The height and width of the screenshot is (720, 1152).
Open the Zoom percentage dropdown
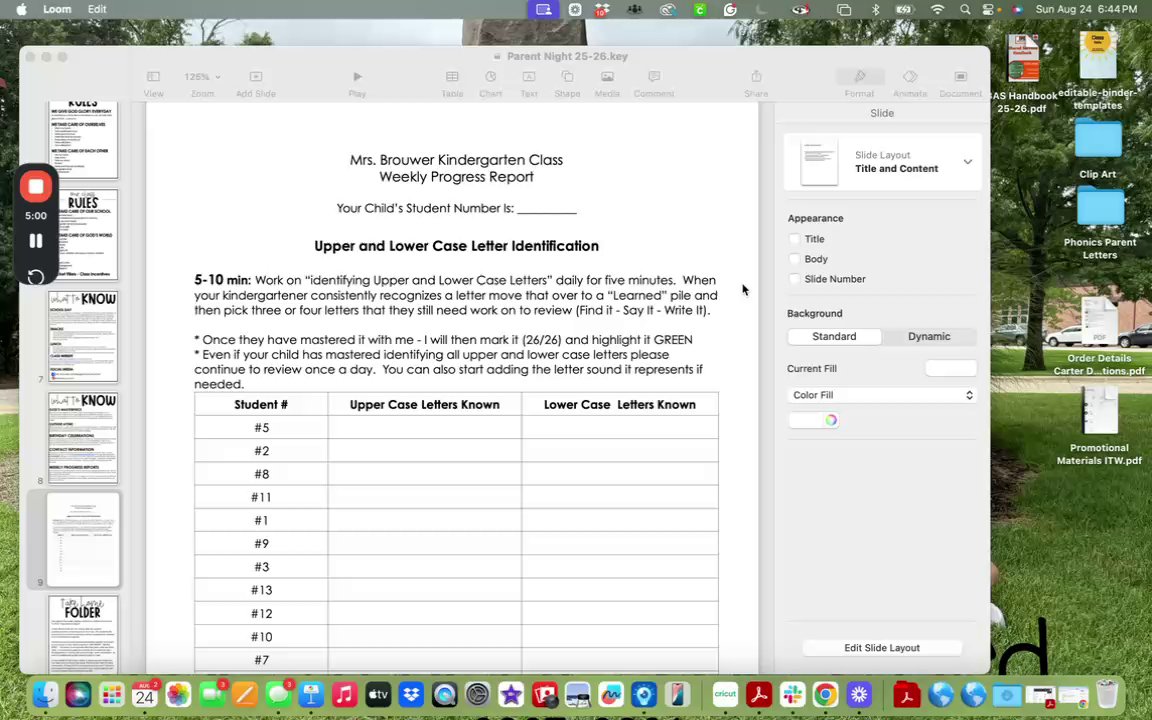point(202,77)
